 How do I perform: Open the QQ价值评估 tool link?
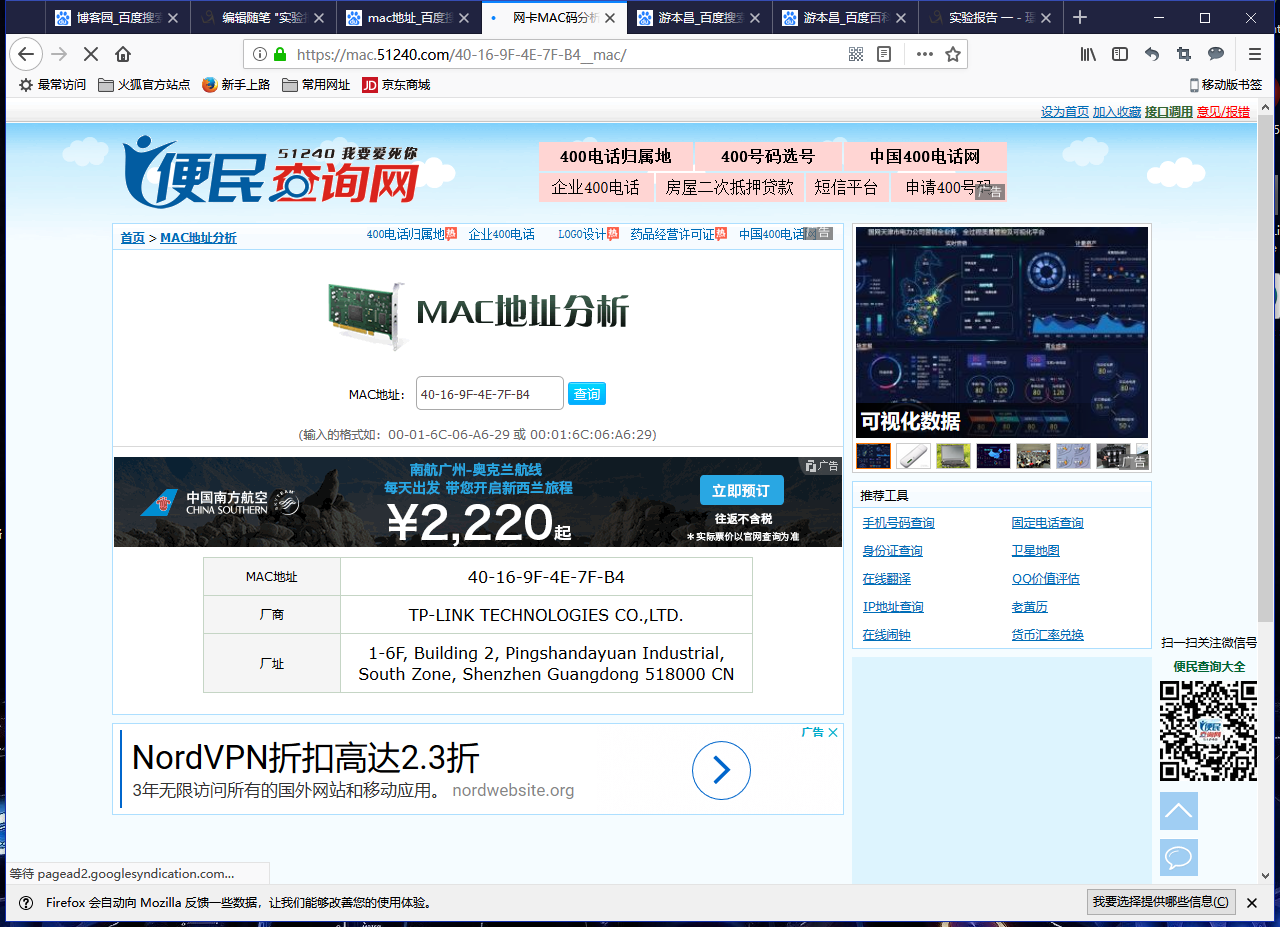tap(1046, 579)
